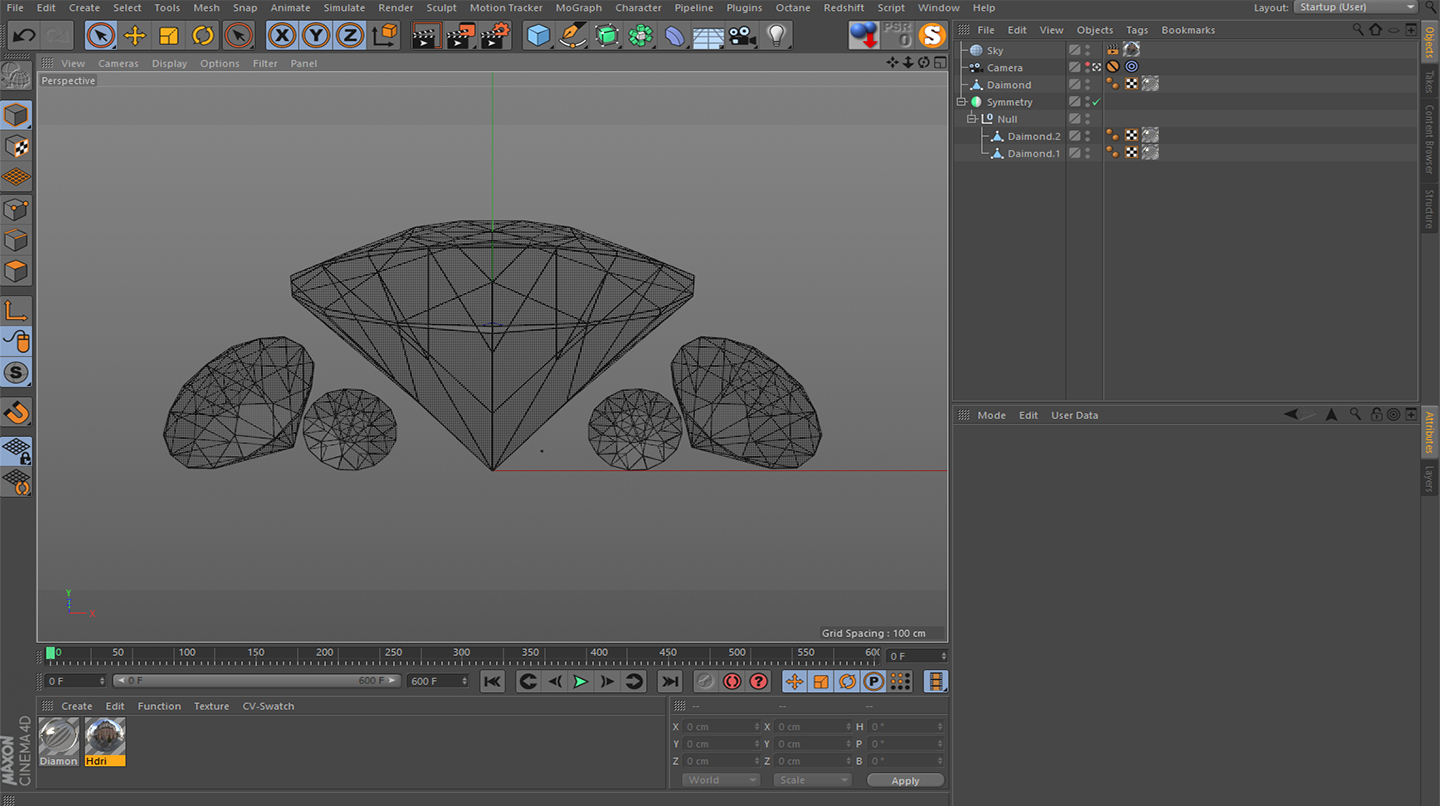Select the Move tool in the toolbar
The width and height of the screenshot is (1440, 806).
(x=136, y=35)
